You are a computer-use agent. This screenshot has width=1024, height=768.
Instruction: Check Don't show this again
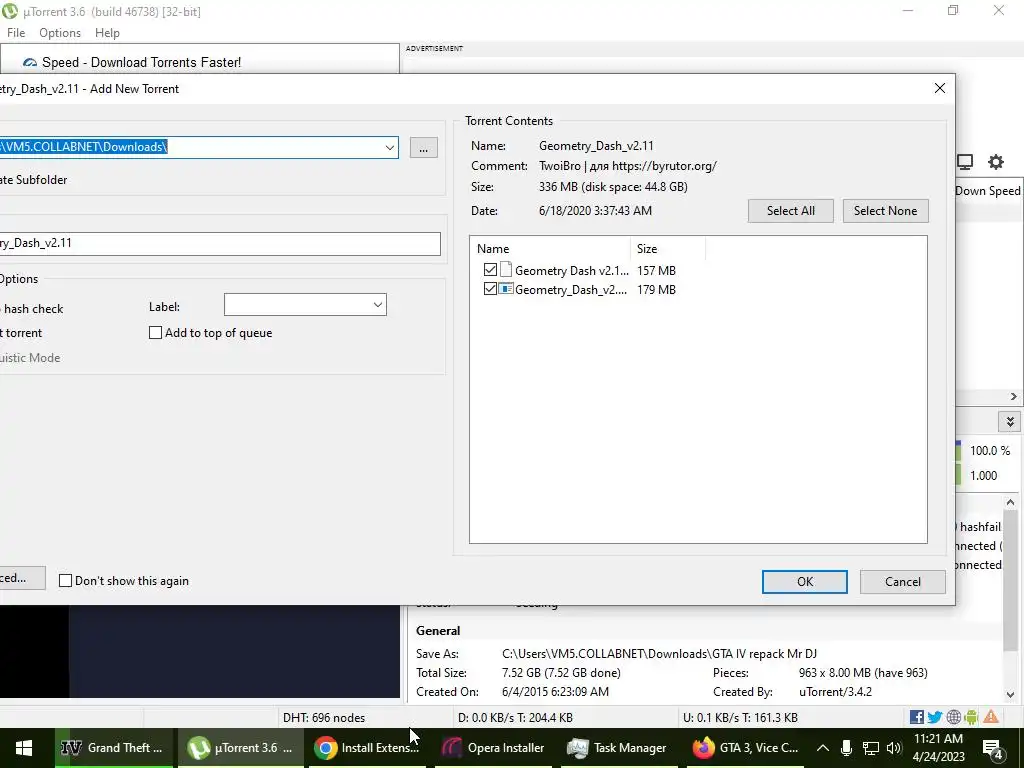point(65,581)
